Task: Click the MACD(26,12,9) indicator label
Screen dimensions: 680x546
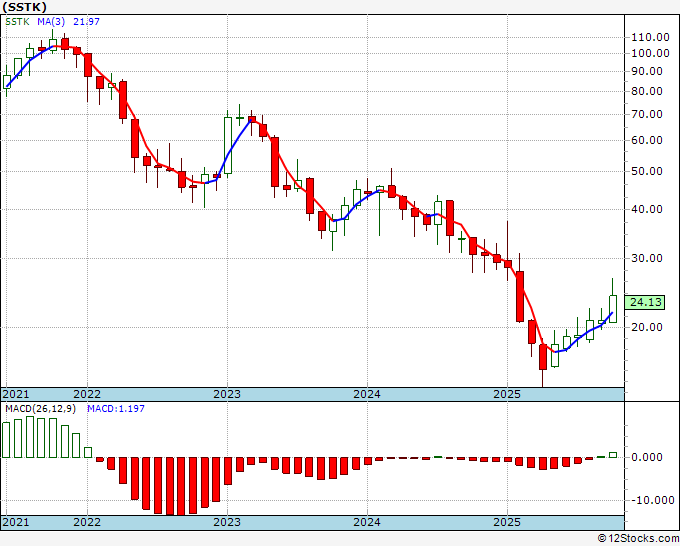Action: [40, 409]
